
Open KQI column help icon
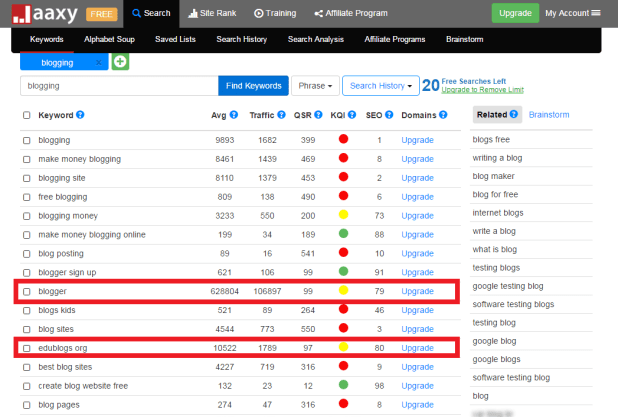352,115
